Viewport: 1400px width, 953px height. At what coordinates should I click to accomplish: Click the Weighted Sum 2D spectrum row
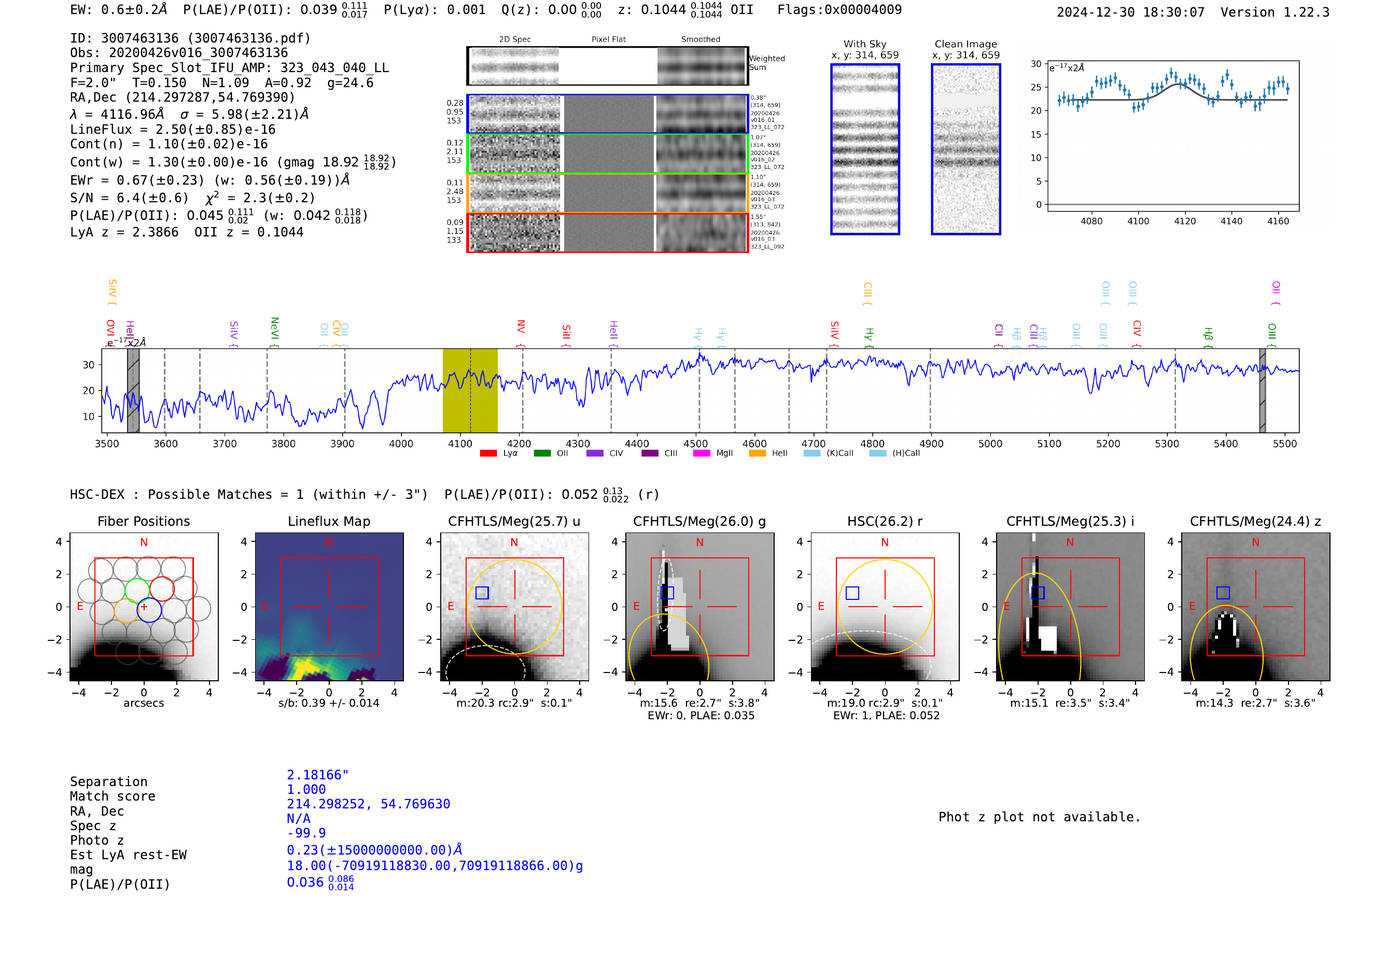pyautogui.click(x=608, y=66)
